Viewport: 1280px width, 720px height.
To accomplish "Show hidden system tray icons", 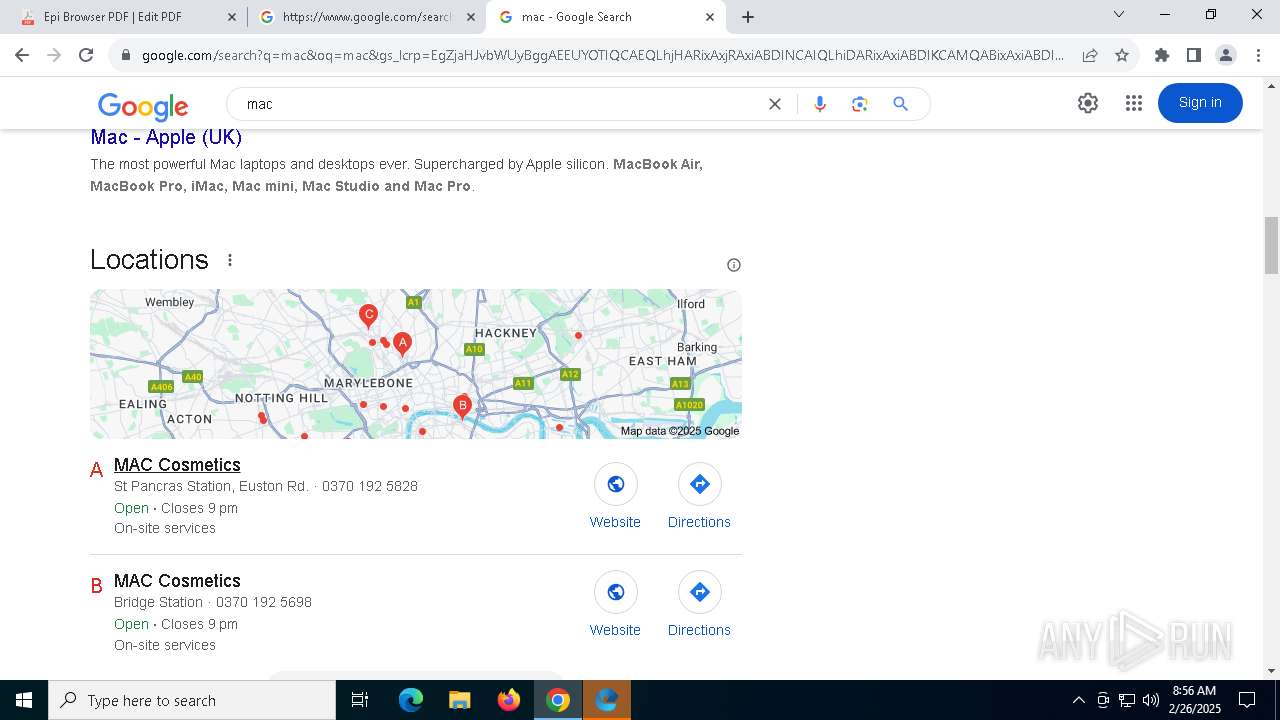I will click(1078, 700).
